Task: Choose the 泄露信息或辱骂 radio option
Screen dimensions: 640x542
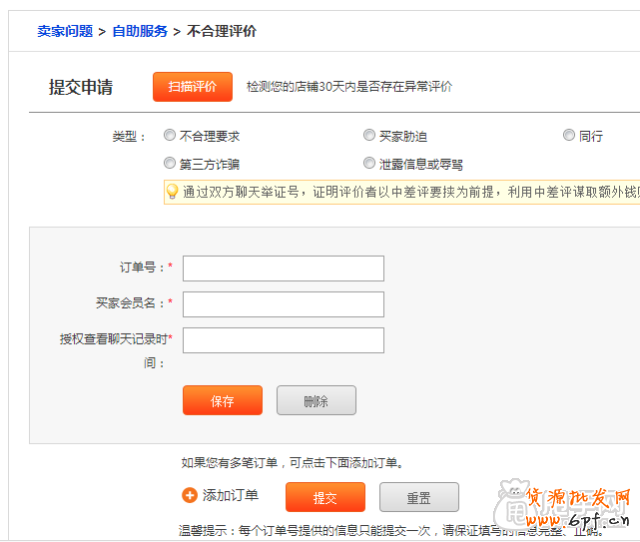Action: click(x=370, y=162)
